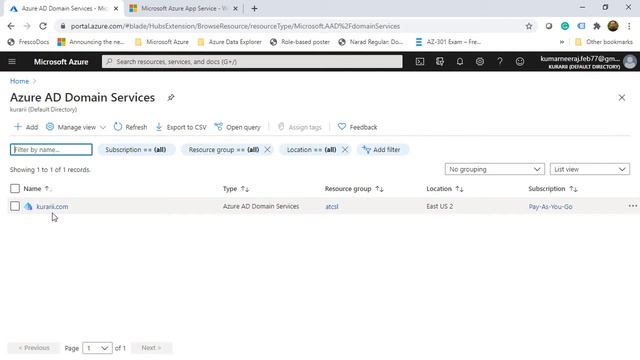This screenshot has height=360, width=640.
Task: Open Directory and subscription filter icon
Action: [x=440, y=62]
